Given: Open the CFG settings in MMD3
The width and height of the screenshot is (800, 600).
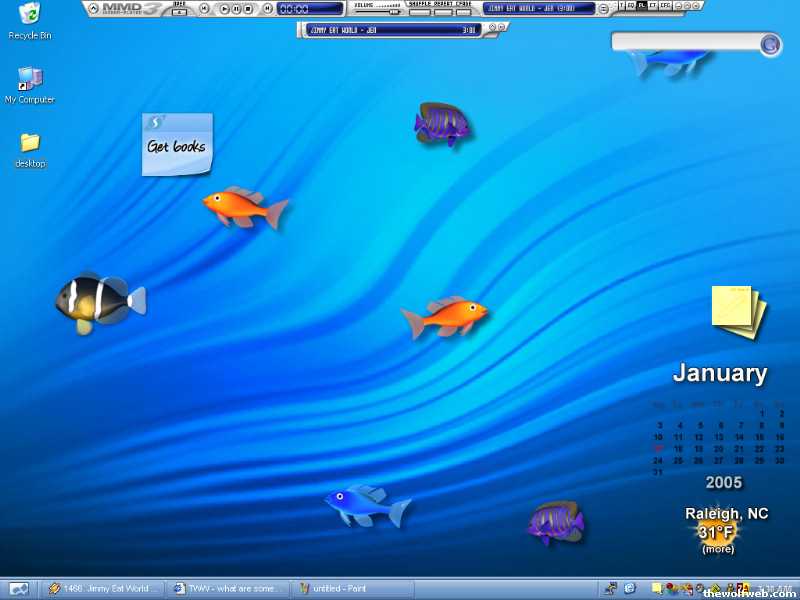Looking at the screenshot, I should point(665,5).
